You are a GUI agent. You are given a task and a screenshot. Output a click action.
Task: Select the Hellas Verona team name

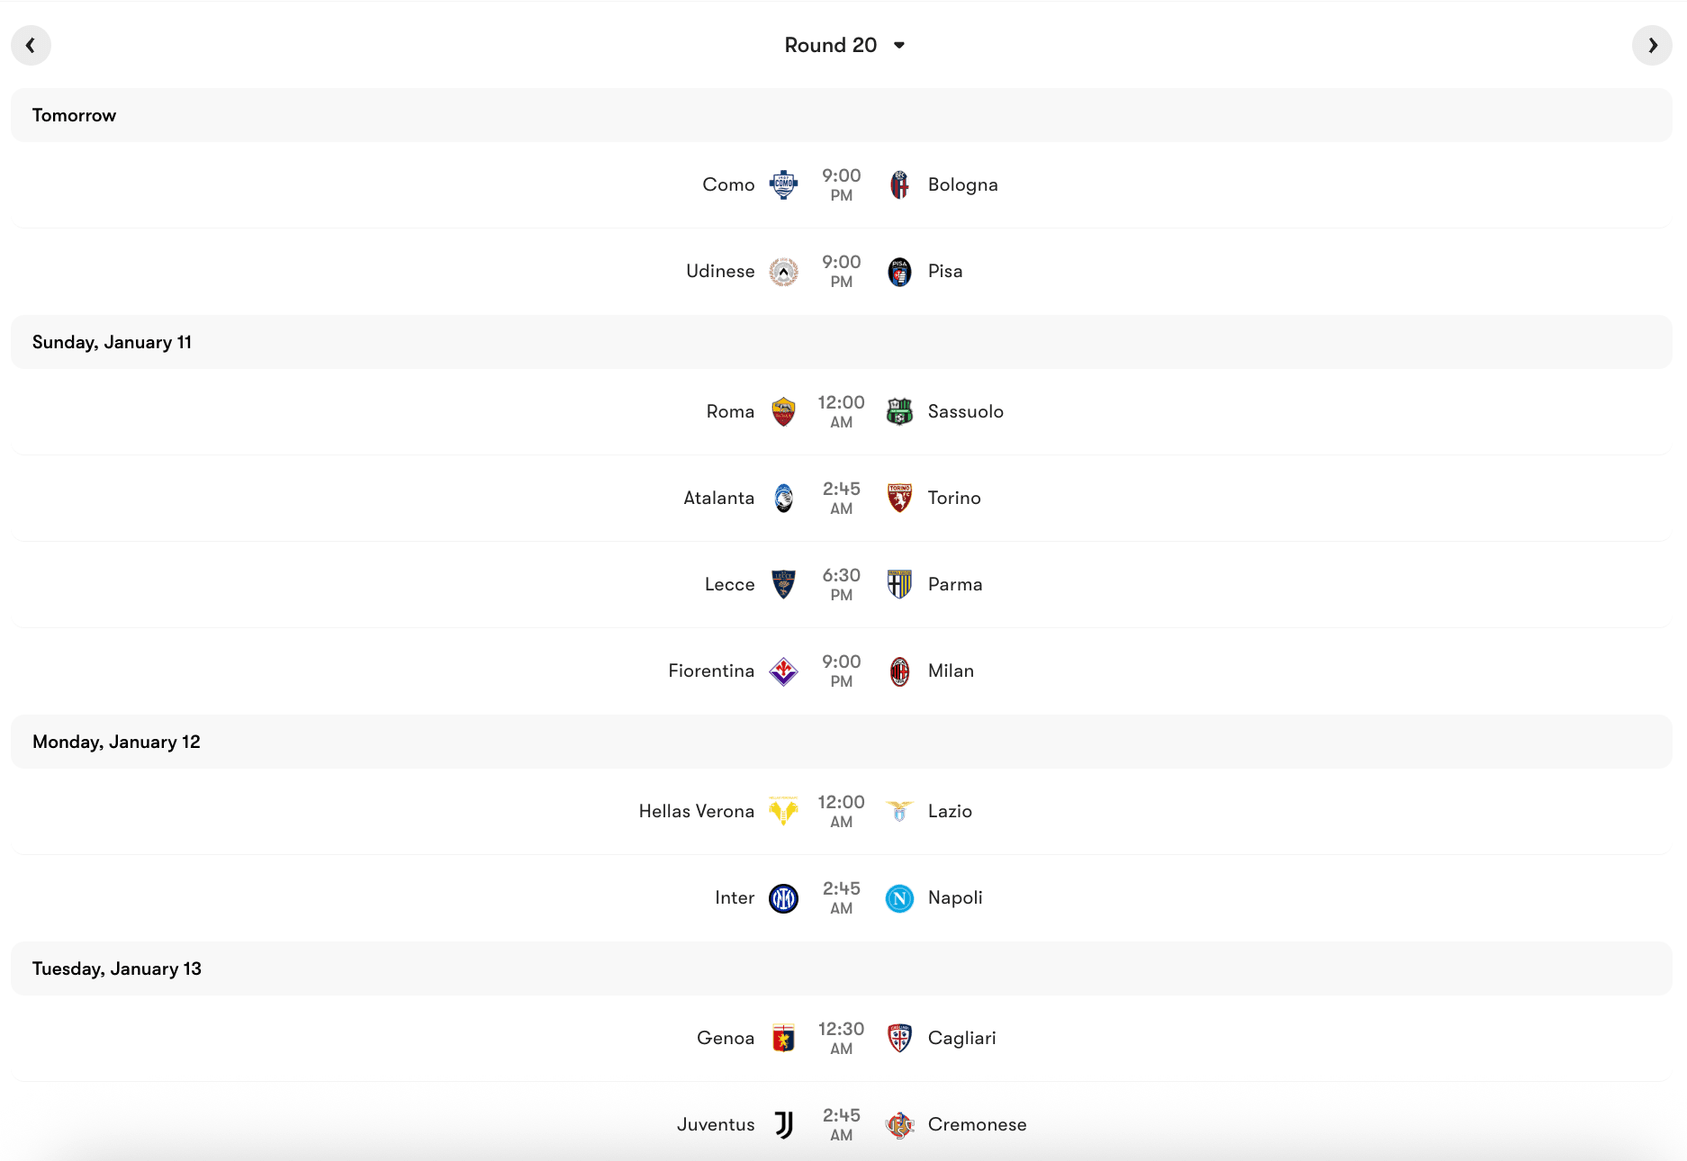pos(696,811)
